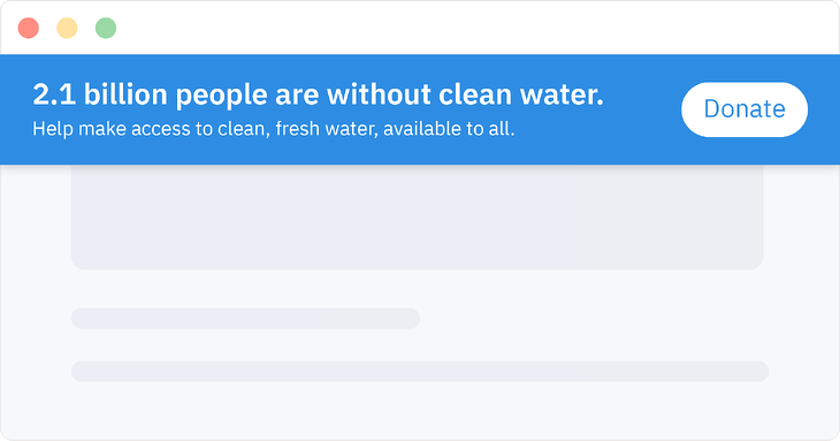This screenshot has width=840, height=441.
Task: Click the white Donate button
Action: (744, 109)
